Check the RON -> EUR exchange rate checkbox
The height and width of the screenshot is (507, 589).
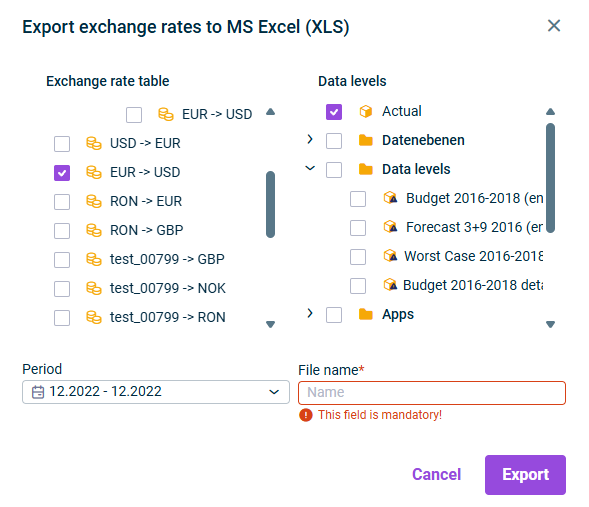(62, 202)
